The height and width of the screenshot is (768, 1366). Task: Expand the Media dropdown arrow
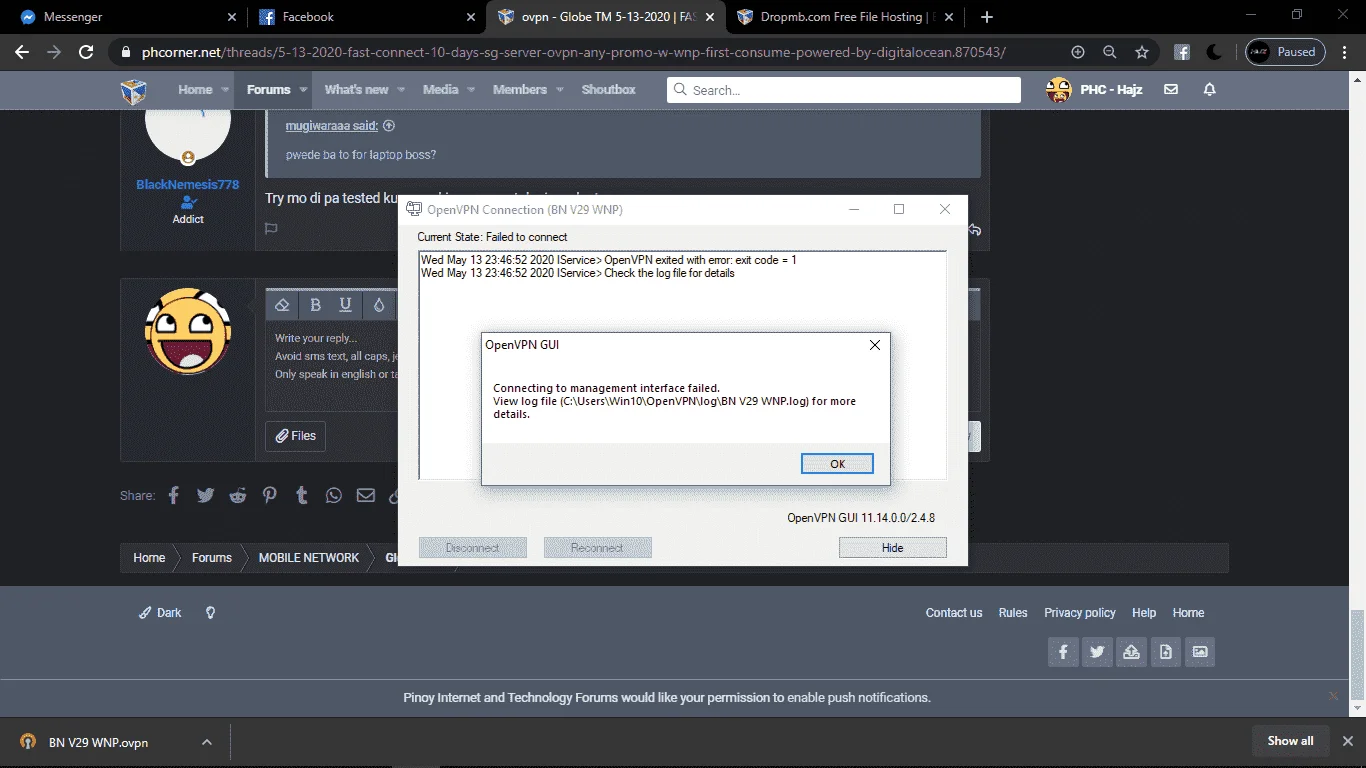click(471, 90)
